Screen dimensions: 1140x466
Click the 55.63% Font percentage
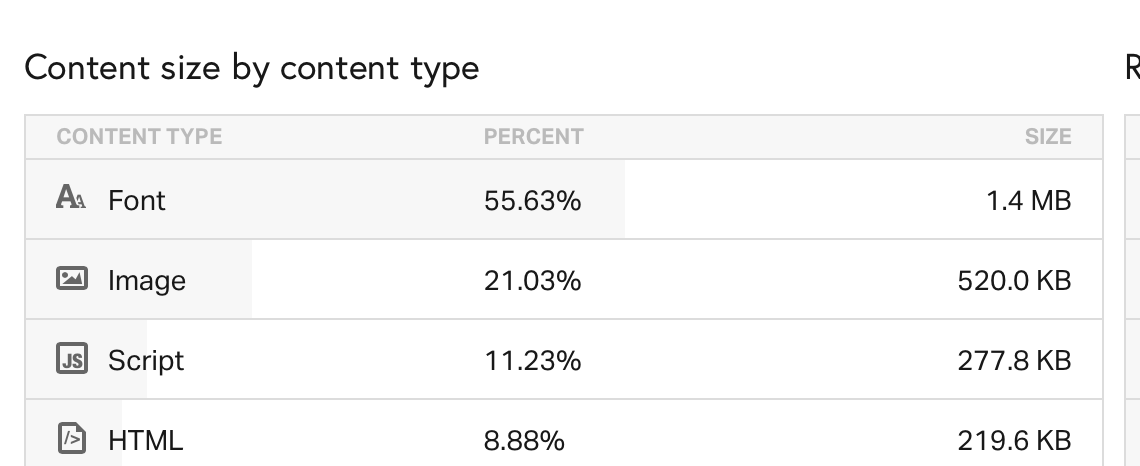(x=532, y=200)
